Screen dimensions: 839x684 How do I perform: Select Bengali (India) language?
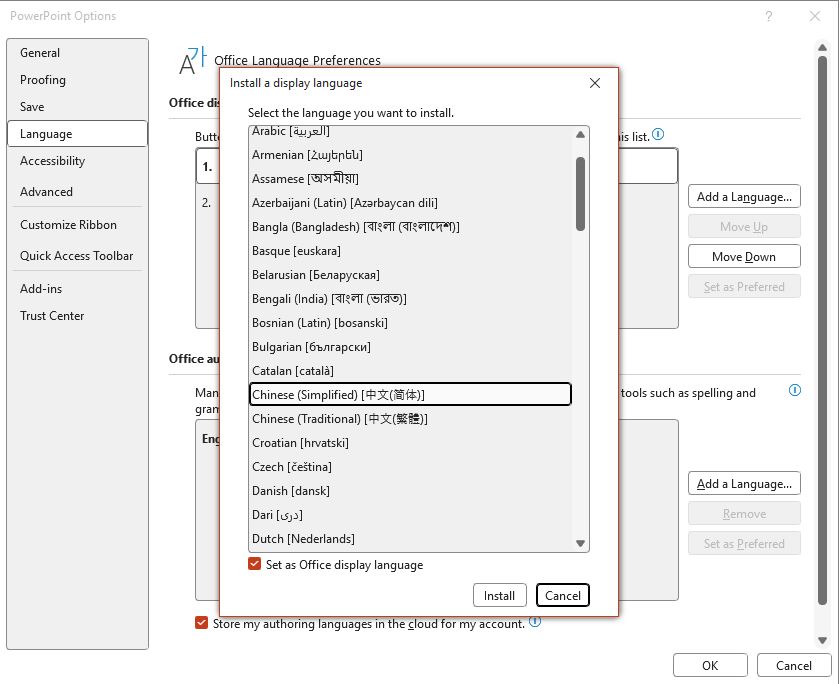point(410,299)
